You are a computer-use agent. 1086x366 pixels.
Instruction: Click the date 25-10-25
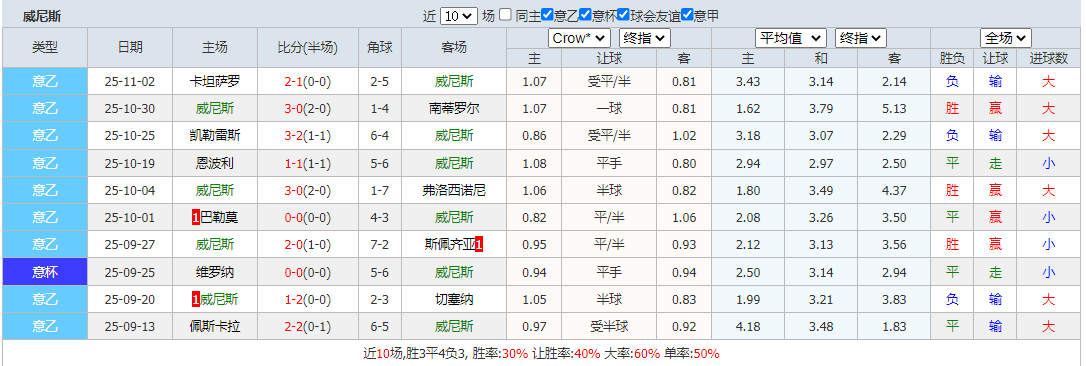coord(130,136)
